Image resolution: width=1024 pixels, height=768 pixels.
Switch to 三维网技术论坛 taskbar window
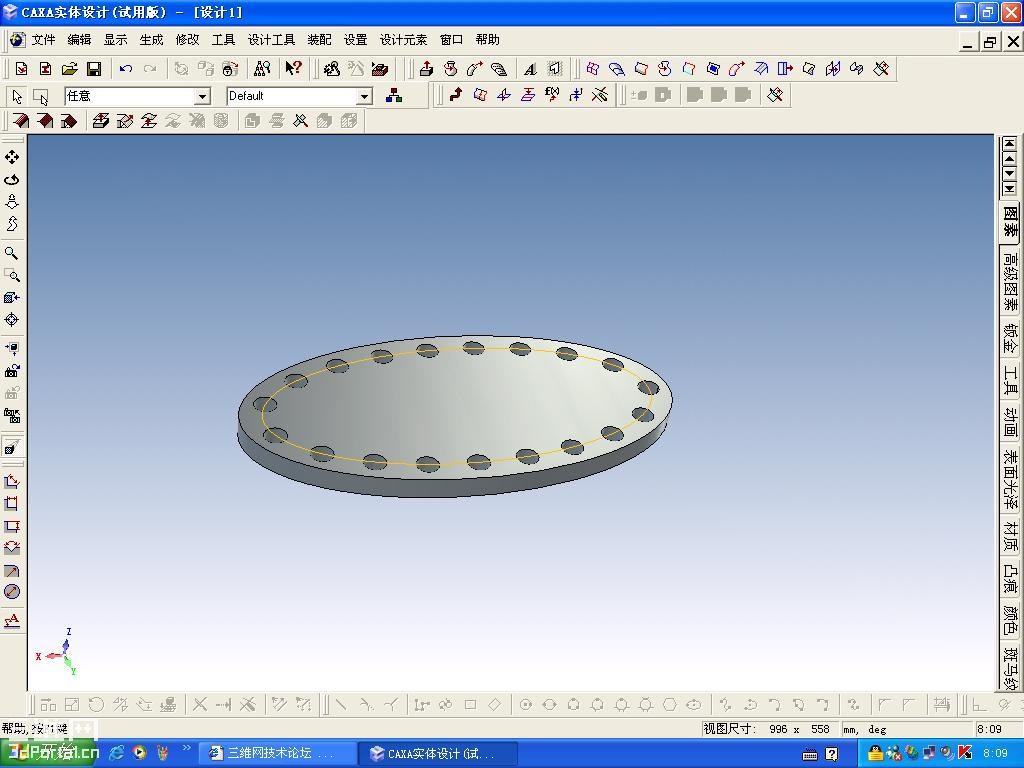pos(276,753)
